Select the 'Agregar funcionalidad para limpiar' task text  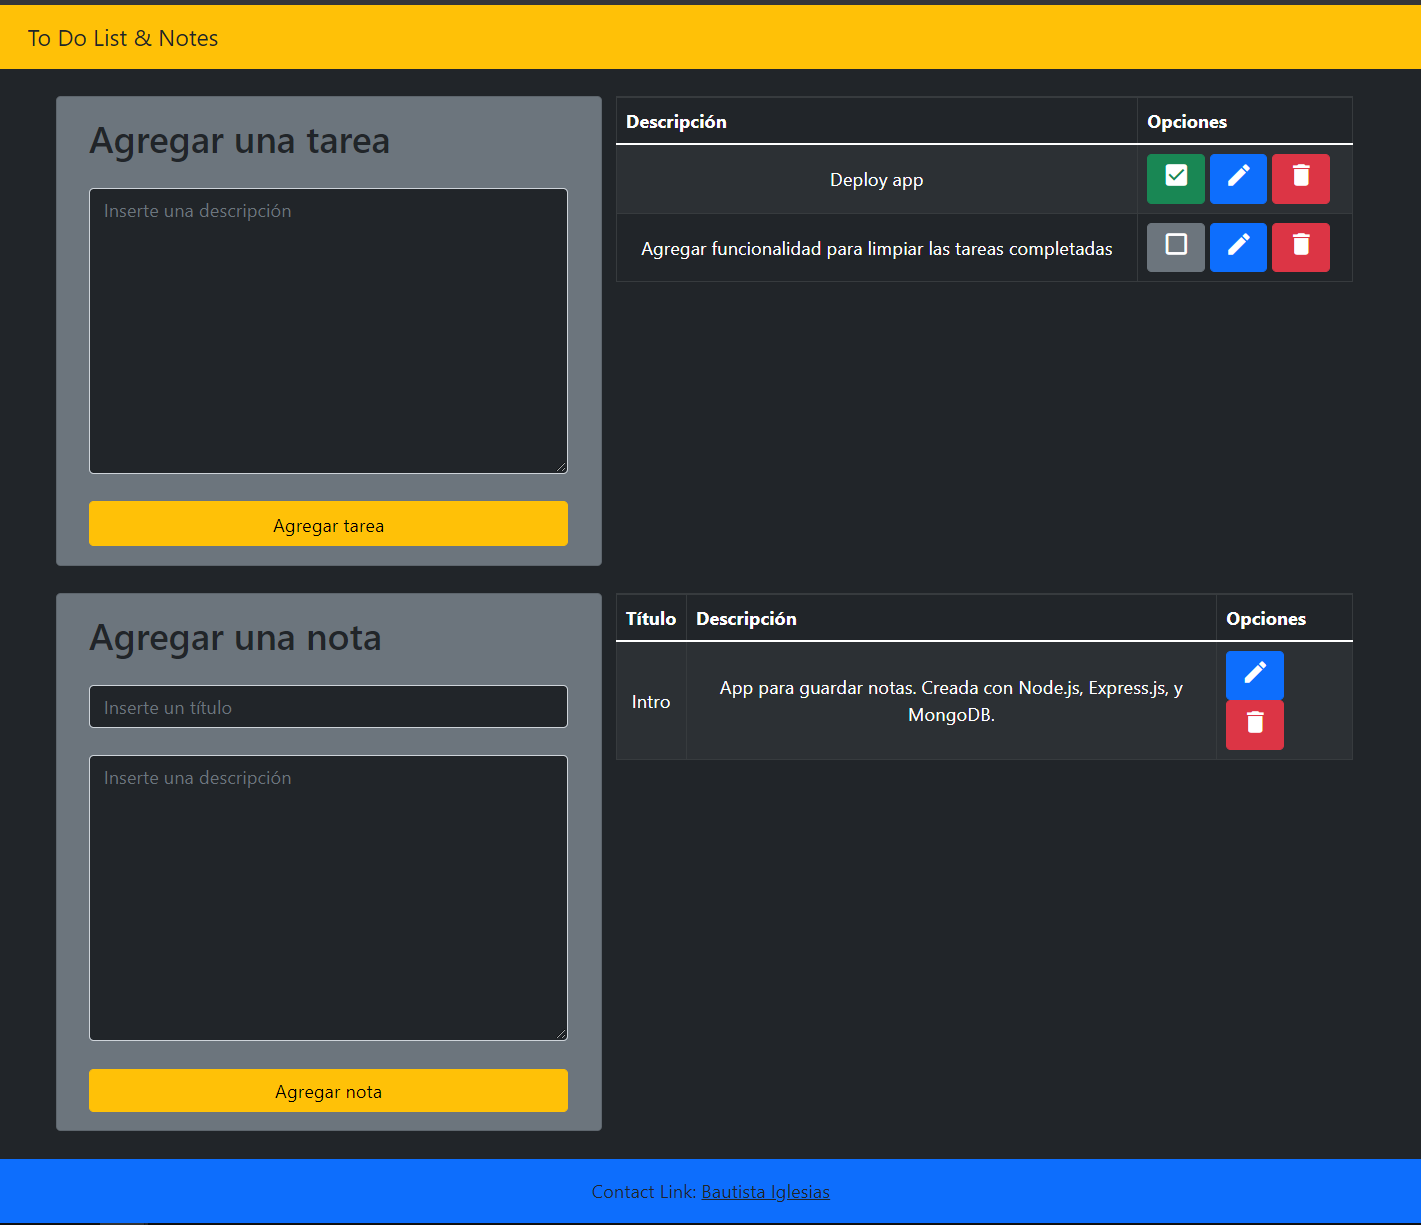click(x=877, y=249)
